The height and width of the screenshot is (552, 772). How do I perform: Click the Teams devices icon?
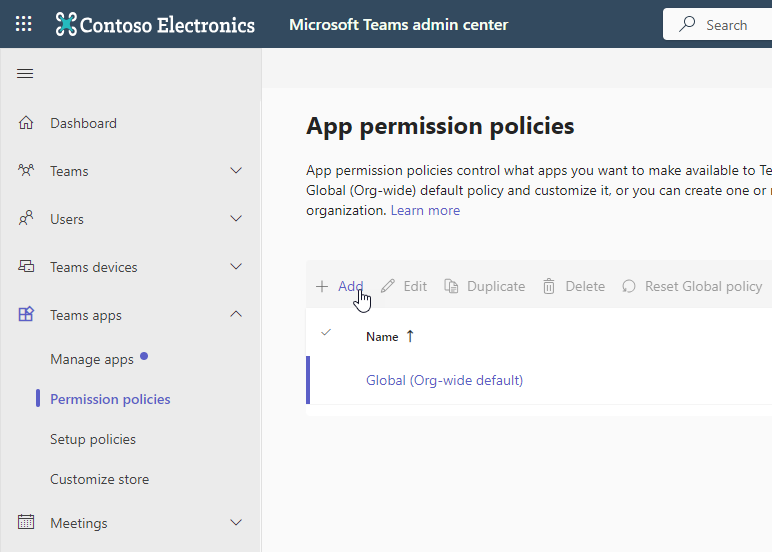(26, 267)
